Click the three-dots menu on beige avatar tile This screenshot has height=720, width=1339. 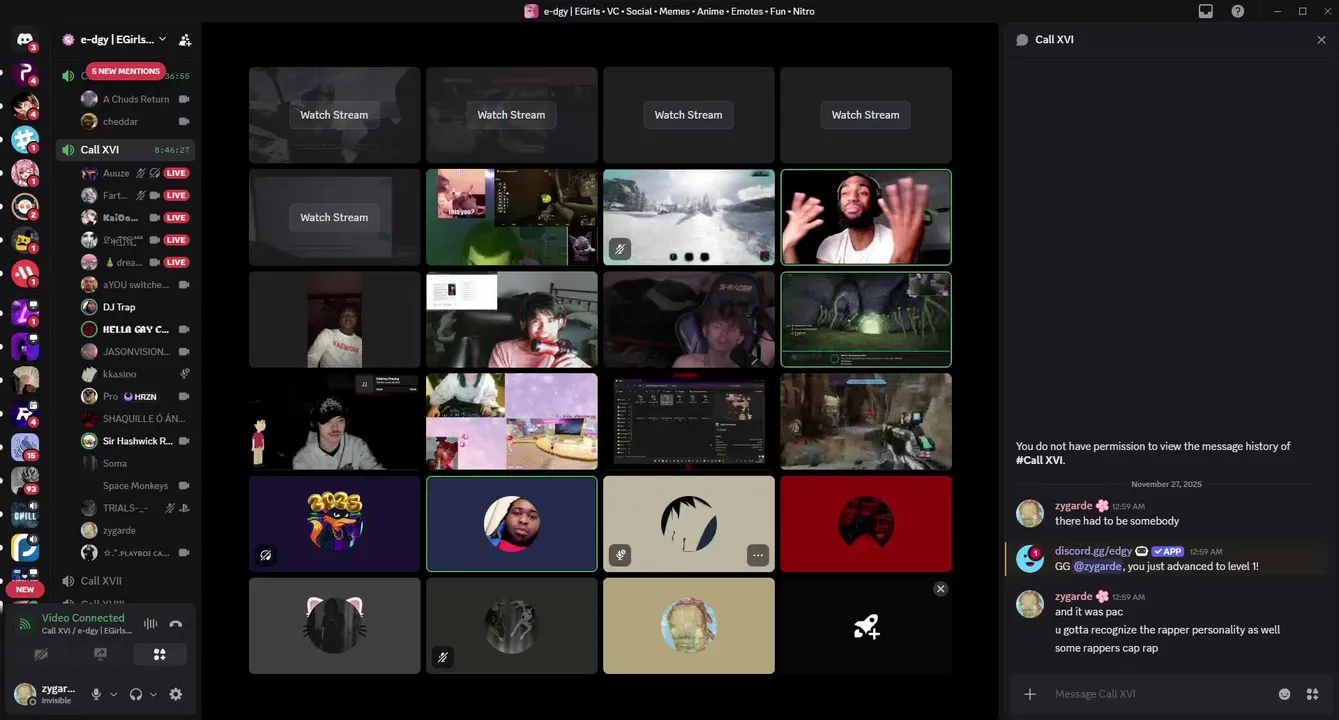[758, 555]
